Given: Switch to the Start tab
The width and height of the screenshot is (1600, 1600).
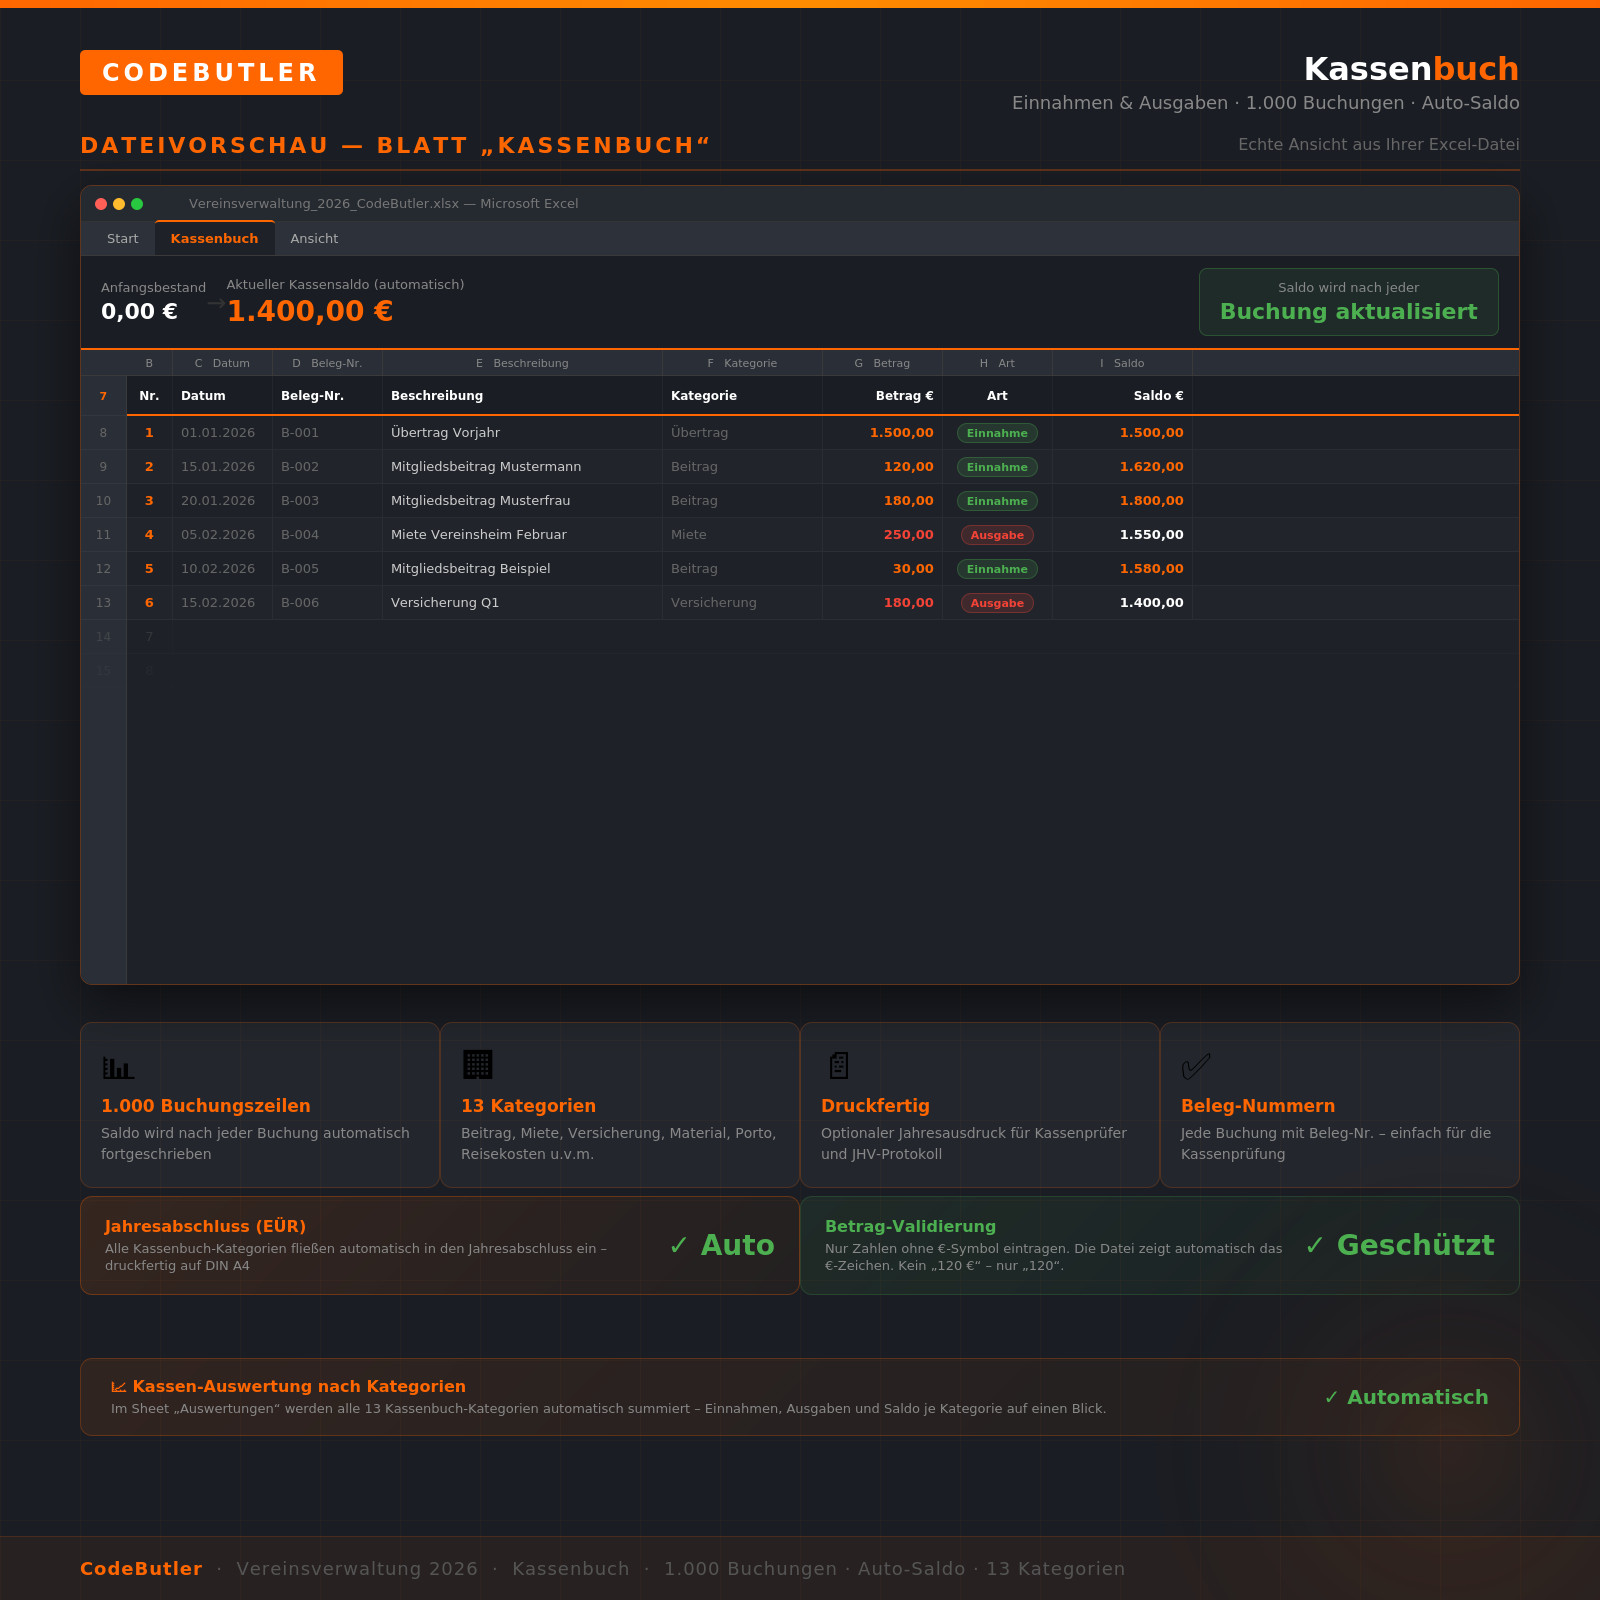Looking at the screenshot, I should point(123,239).
